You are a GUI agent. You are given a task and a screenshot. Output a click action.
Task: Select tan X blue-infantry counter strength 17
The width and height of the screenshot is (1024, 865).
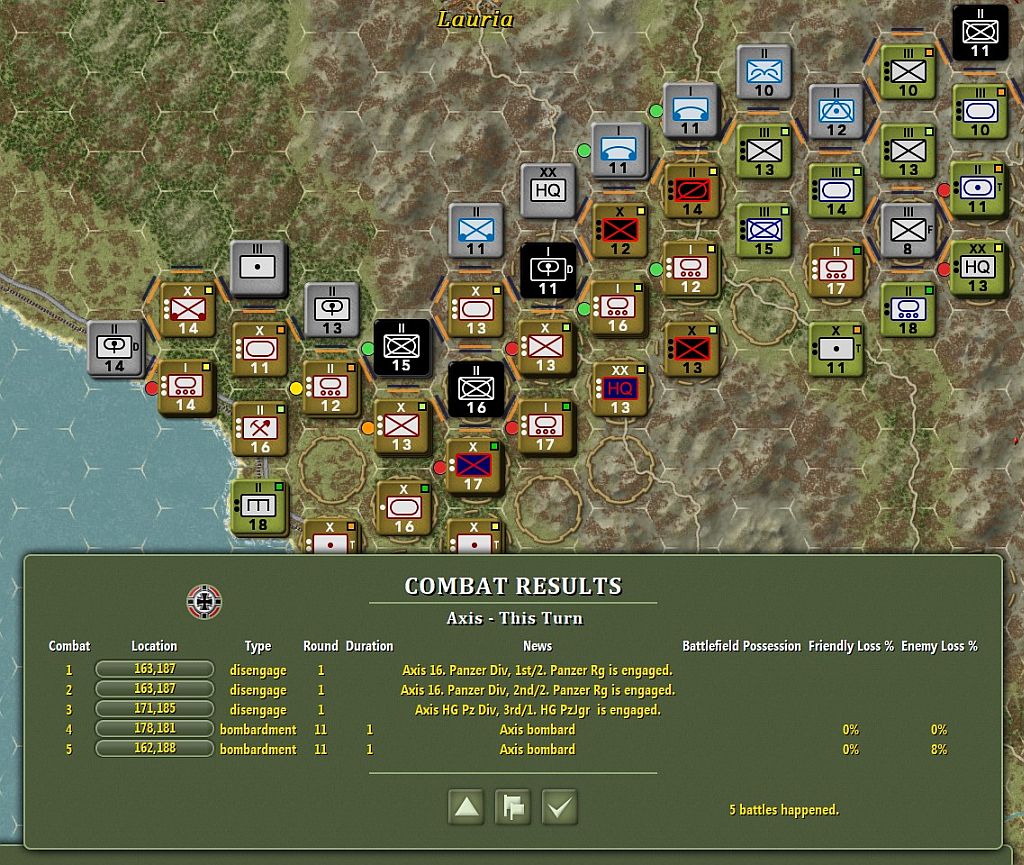click(x=473, y=466)
